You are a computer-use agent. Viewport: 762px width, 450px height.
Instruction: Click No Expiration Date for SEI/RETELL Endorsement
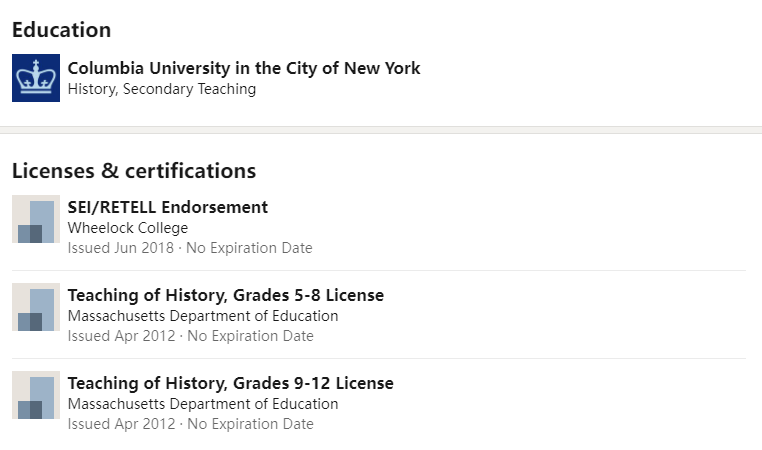click(249, 248)
